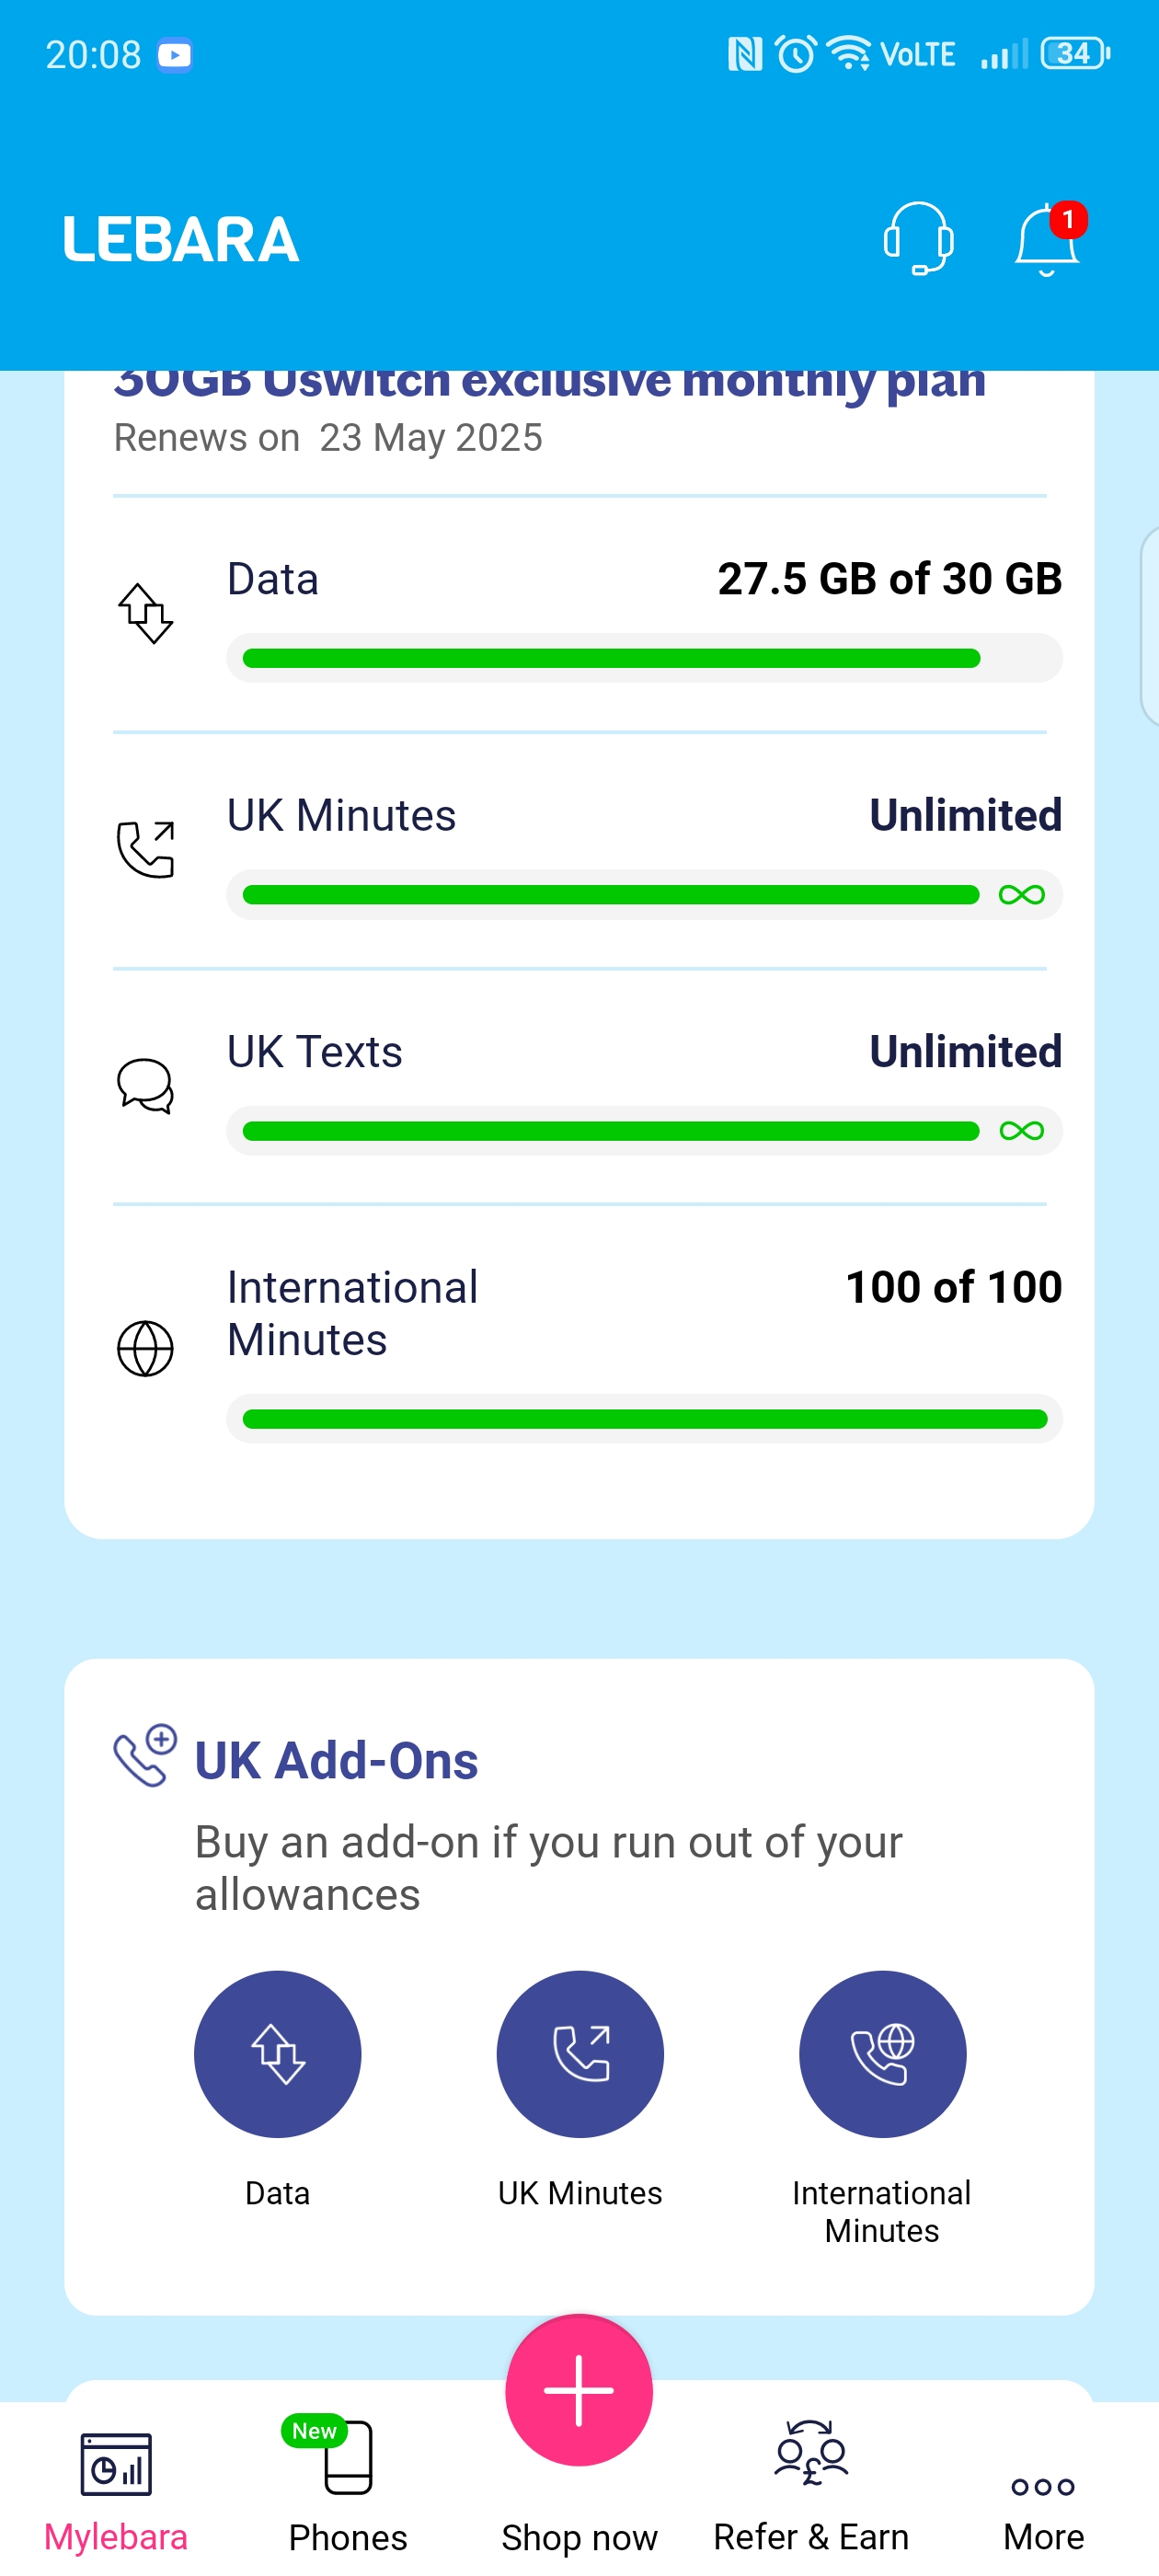Open the More menu tab

click(x=1043, y=2510)
